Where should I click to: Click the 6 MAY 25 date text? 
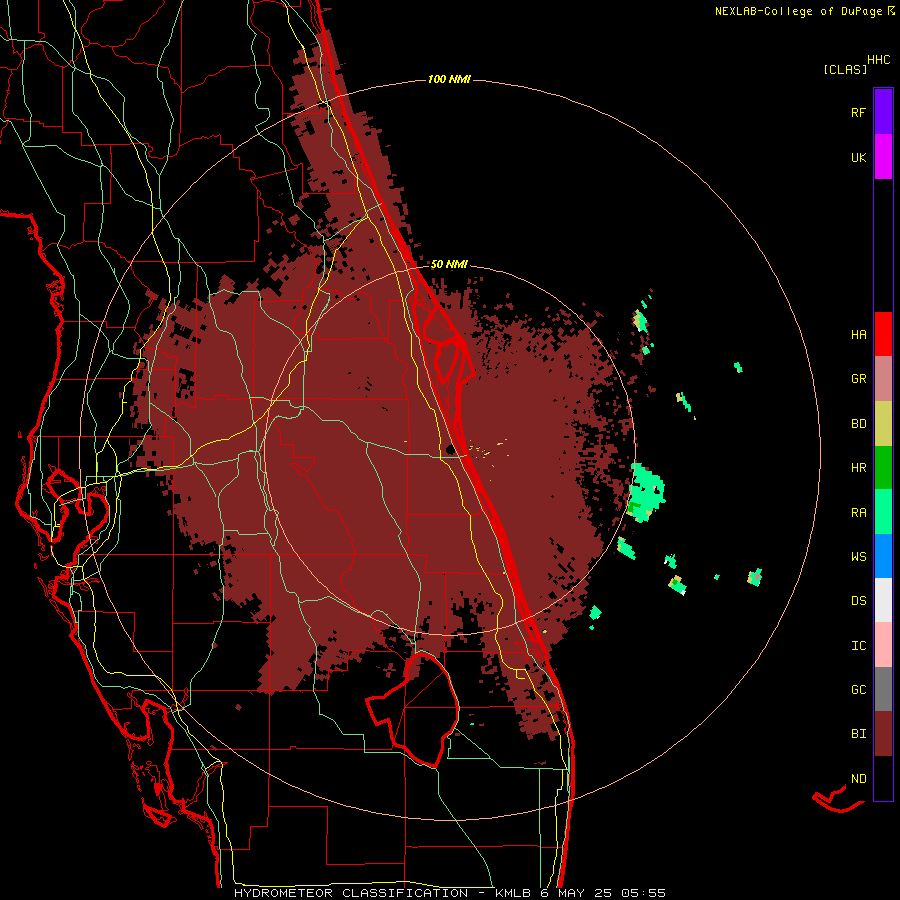tap(577, 893)
